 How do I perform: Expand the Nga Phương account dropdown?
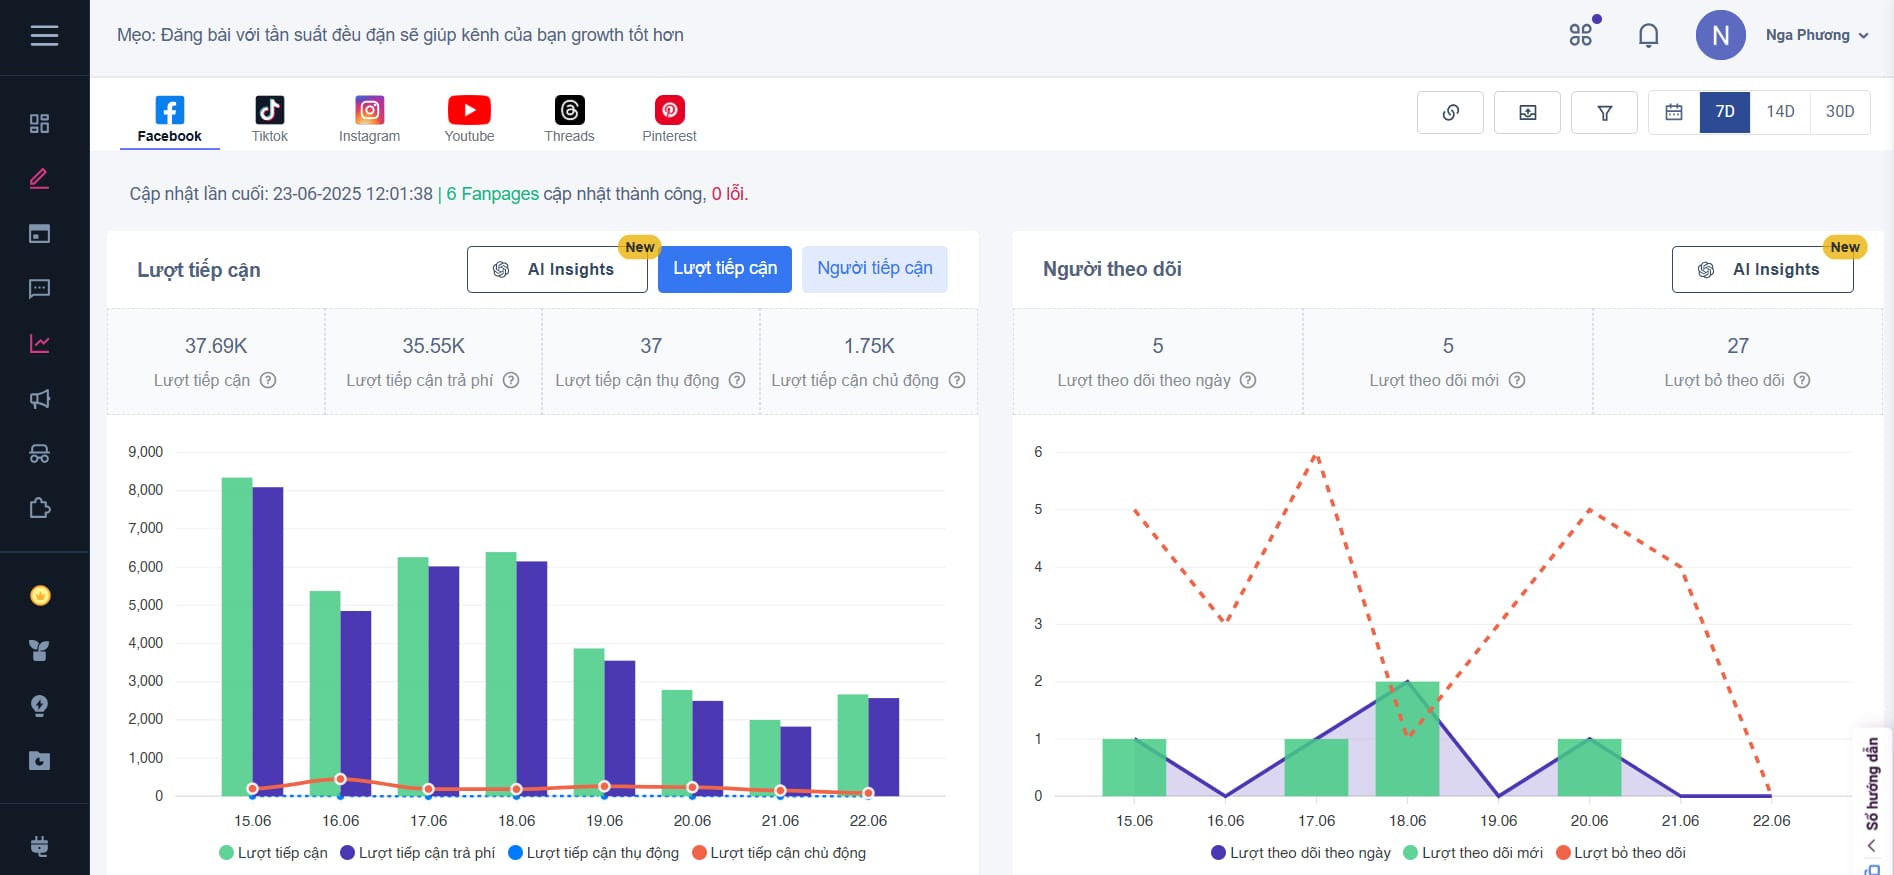click(1817, 35)
